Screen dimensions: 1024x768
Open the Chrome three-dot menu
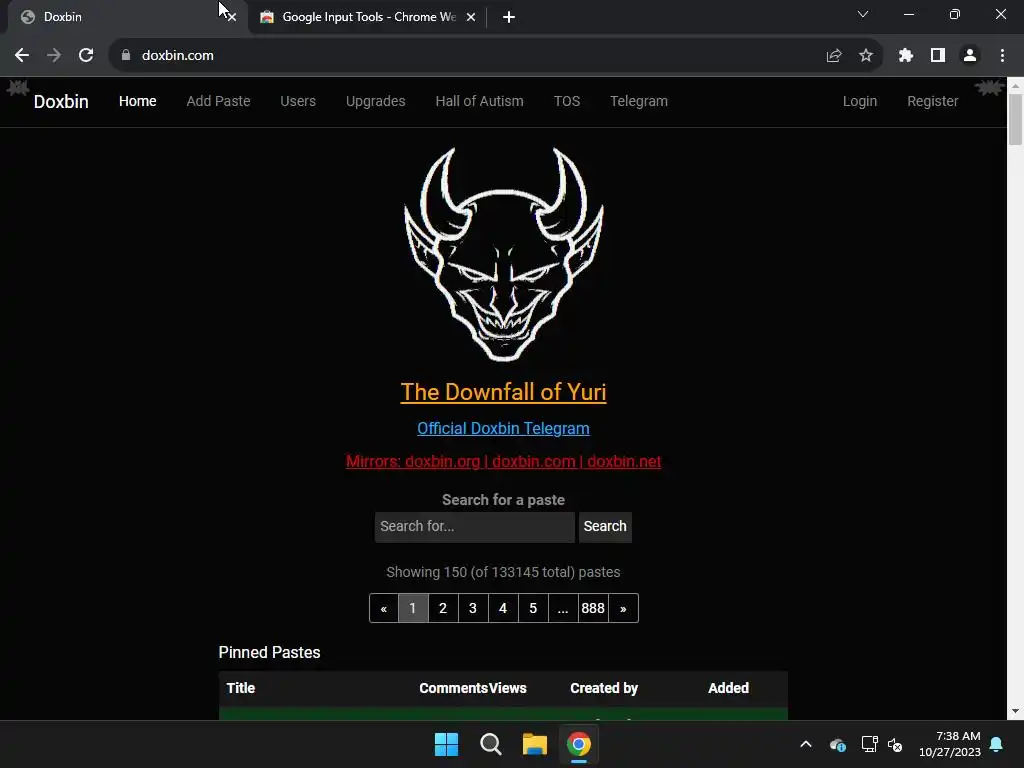[x=1002, y=56]
